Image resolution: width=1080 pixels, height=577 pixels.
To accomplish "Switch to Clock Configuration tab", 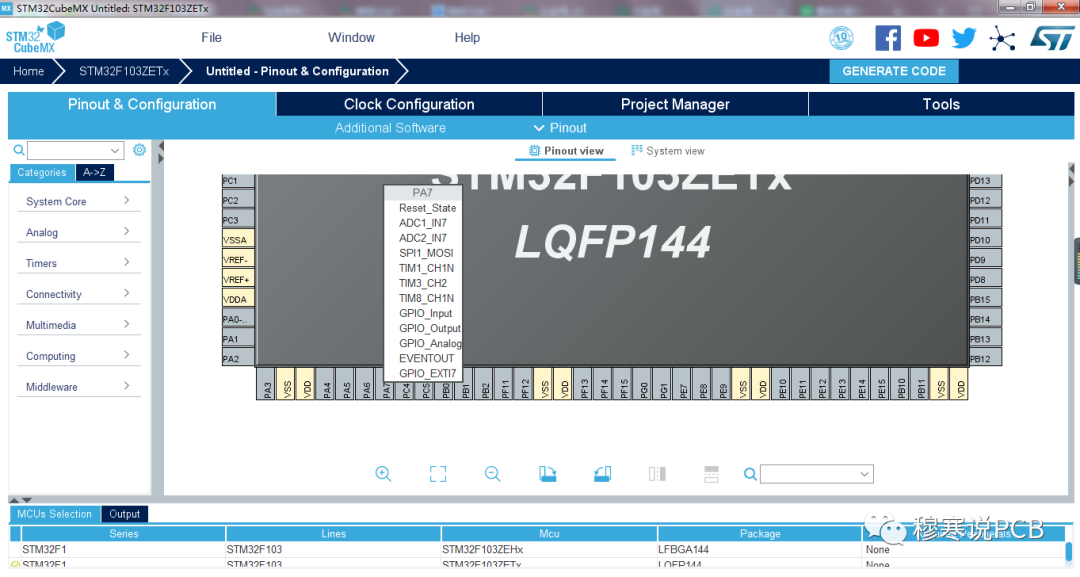I will click(x=409, y=104).
